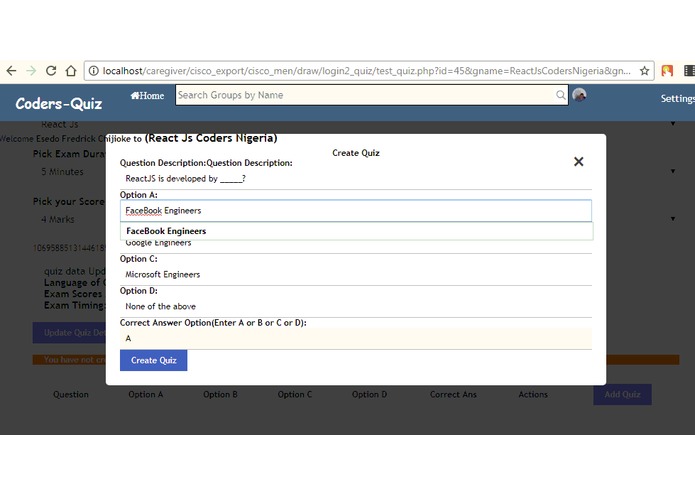Open the Home menu link

pyautogui.click(x=147, y=95)
